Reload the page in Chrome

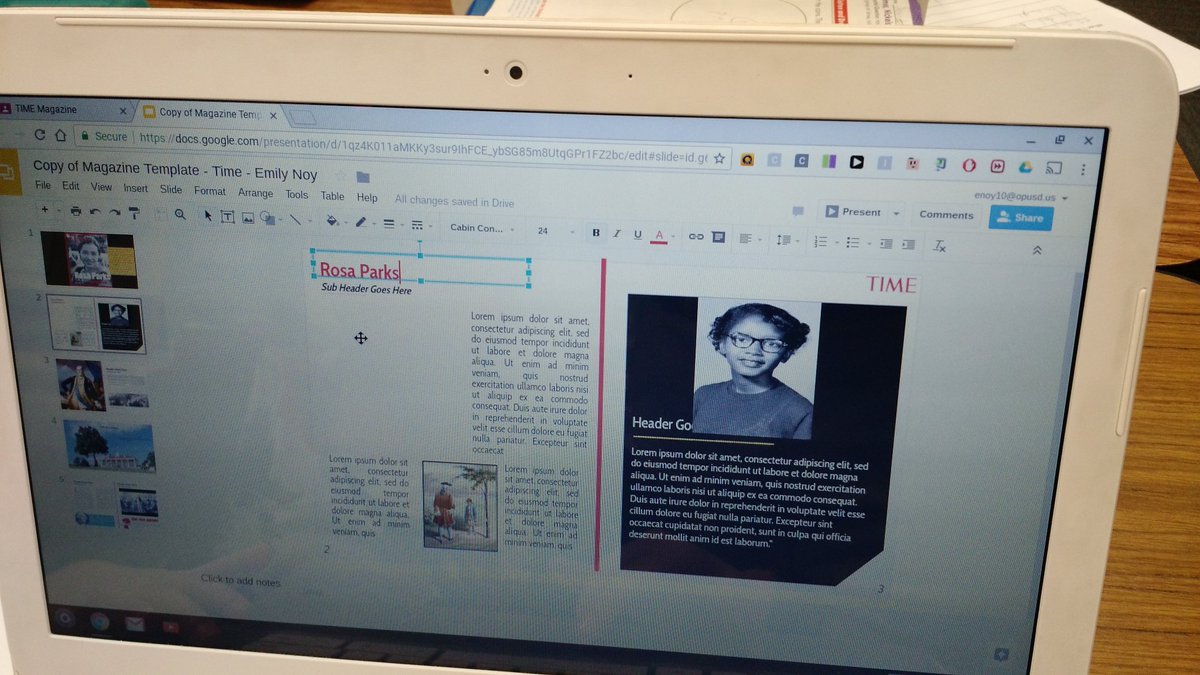40,134
